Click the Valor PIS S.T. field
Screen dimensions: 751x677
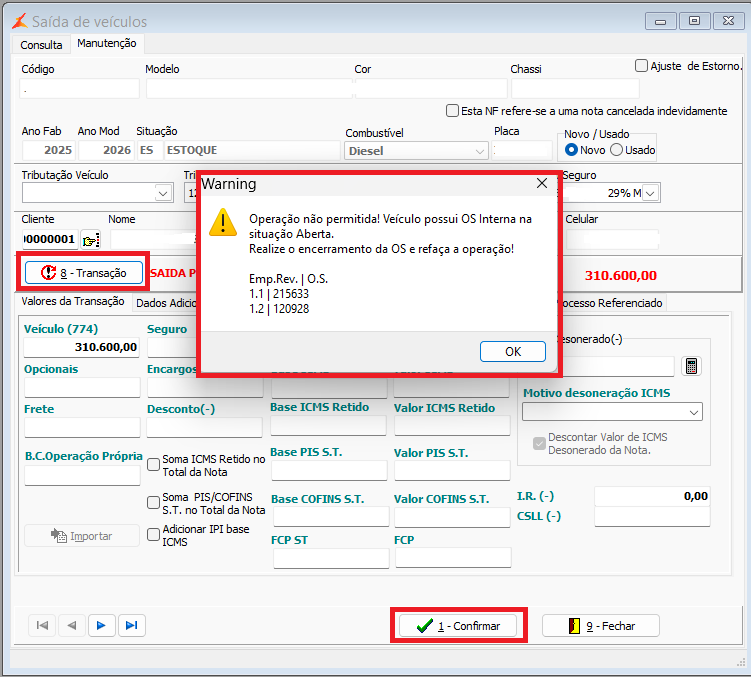(x=452, y=470)
